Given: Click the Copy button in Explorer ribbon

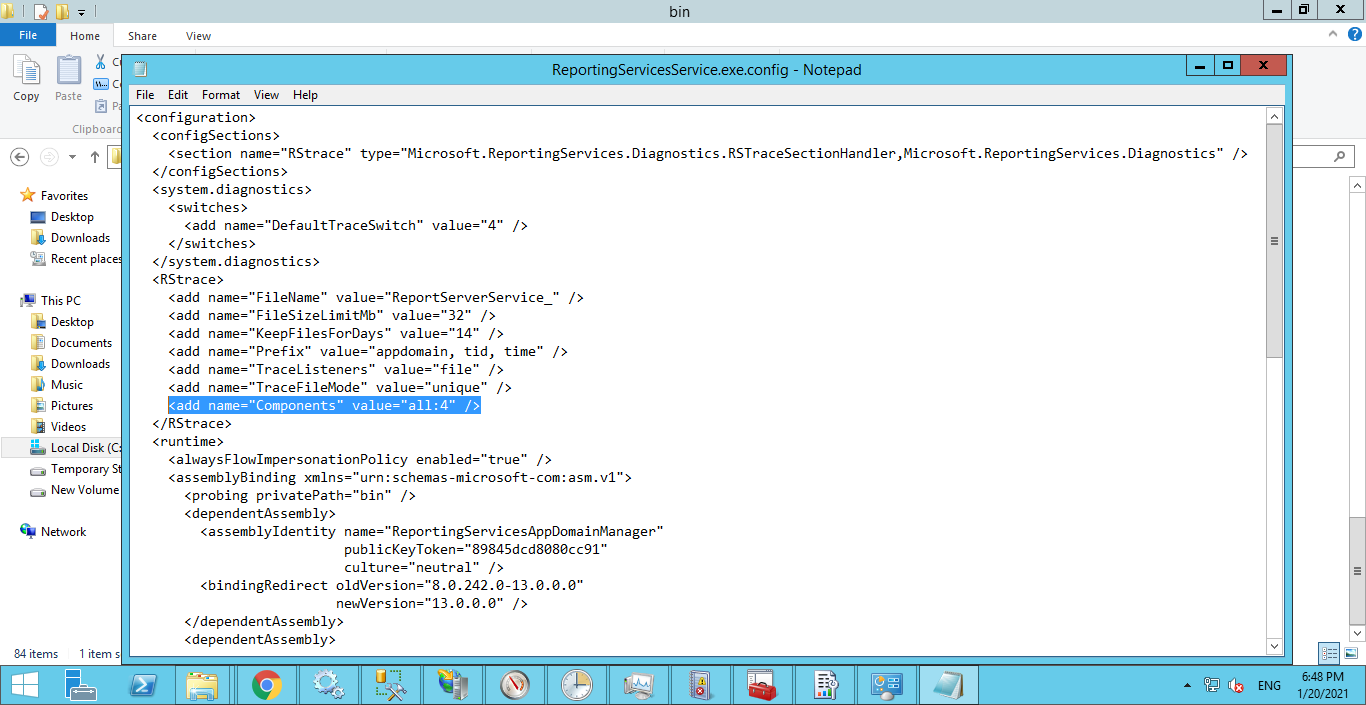Looking at the screenshot, I should [x=26, y=78].
